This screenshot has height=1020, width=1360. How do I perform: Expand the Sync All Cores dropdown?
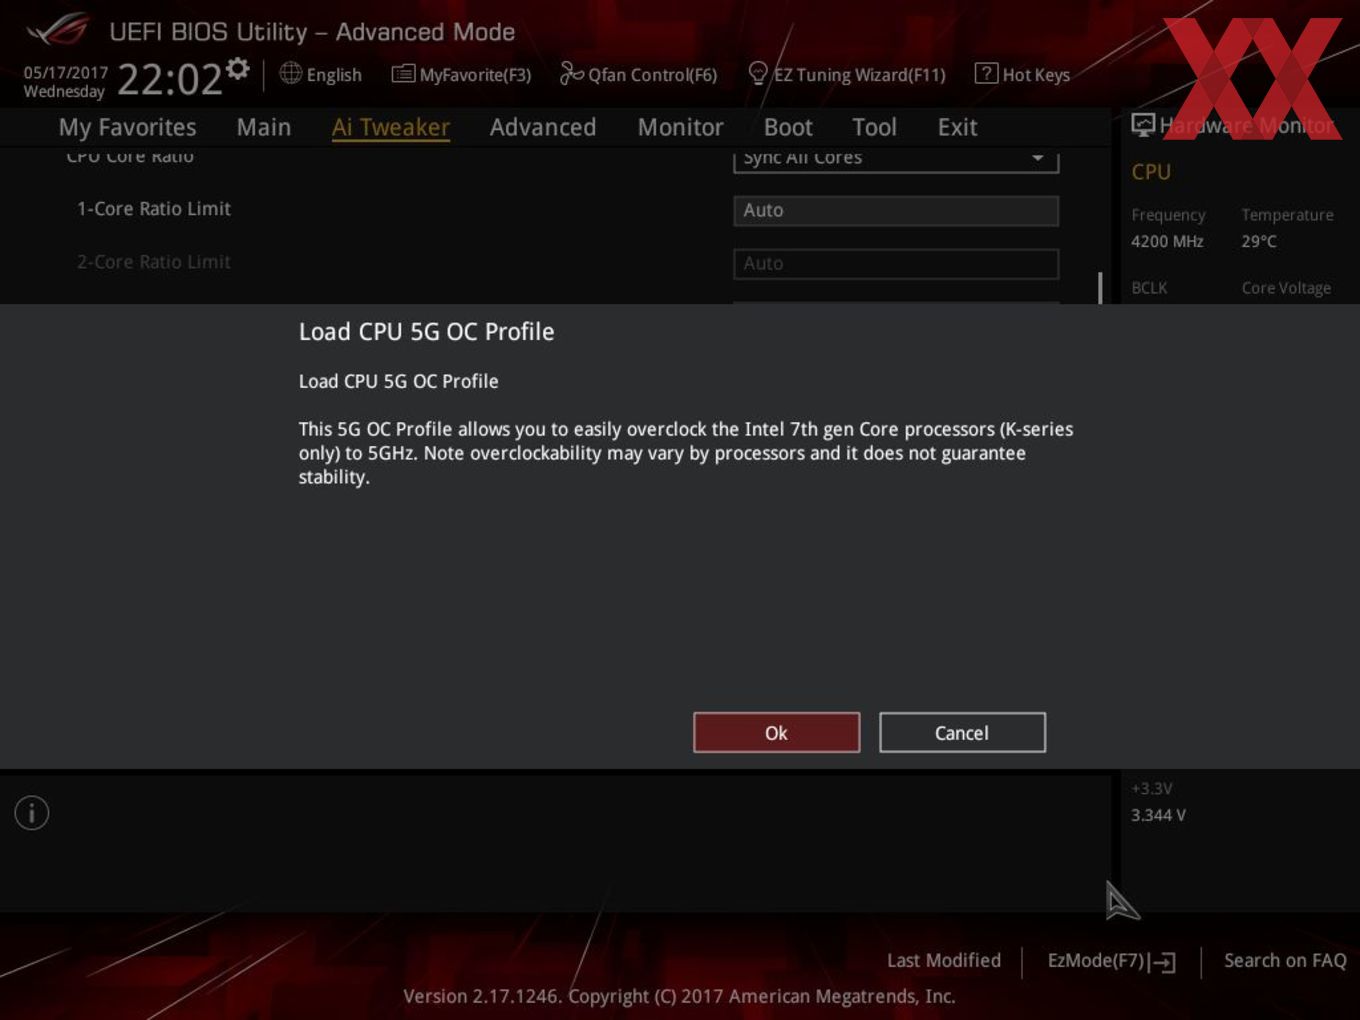click(896, 160)
